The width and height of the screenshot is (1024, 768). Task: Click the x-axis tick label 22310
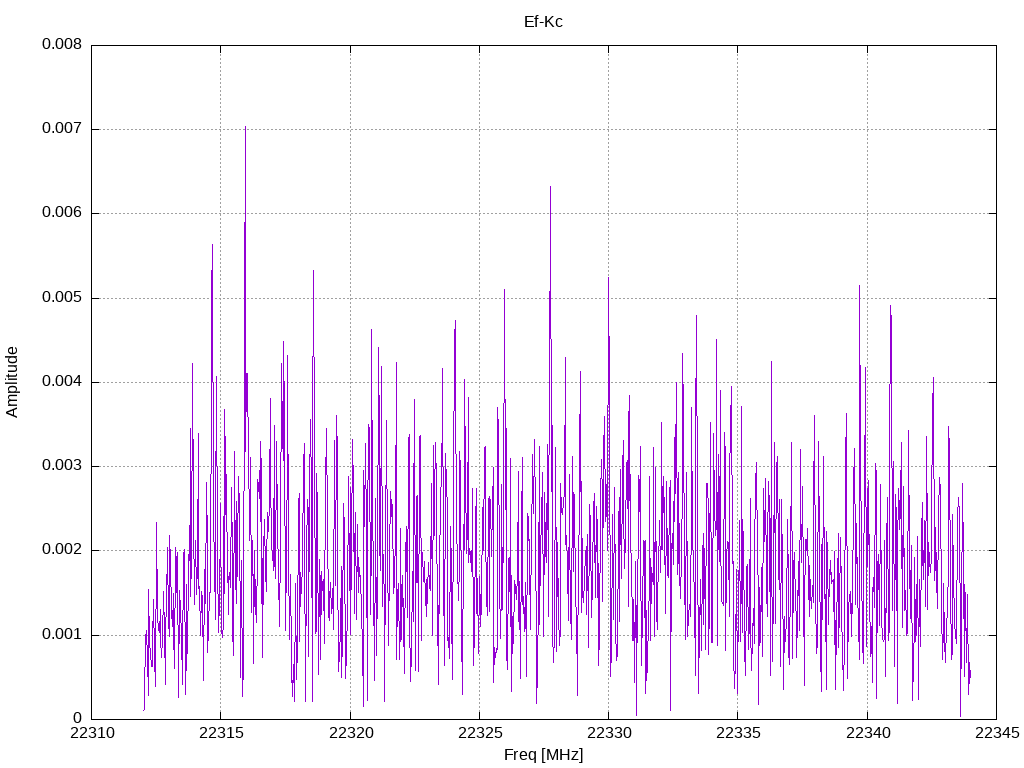[x=92, y=733]
